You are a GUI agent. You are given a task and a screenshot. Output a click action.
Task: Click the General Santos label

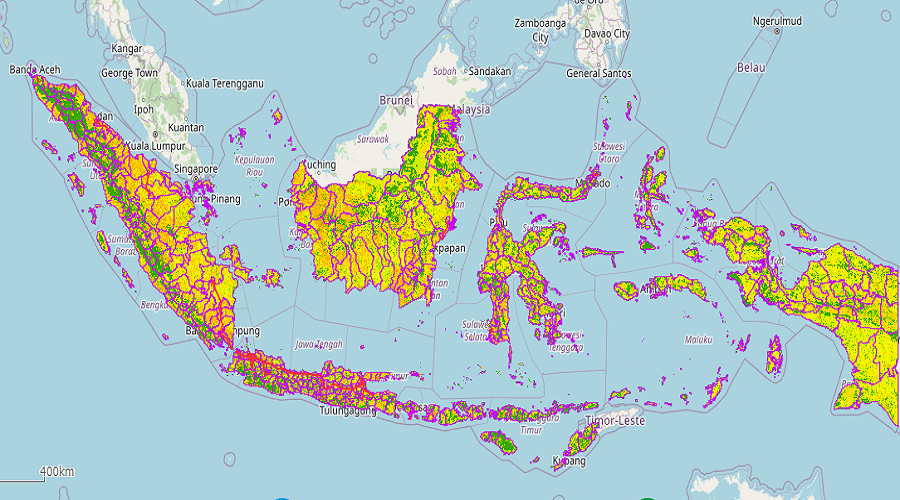600,74
